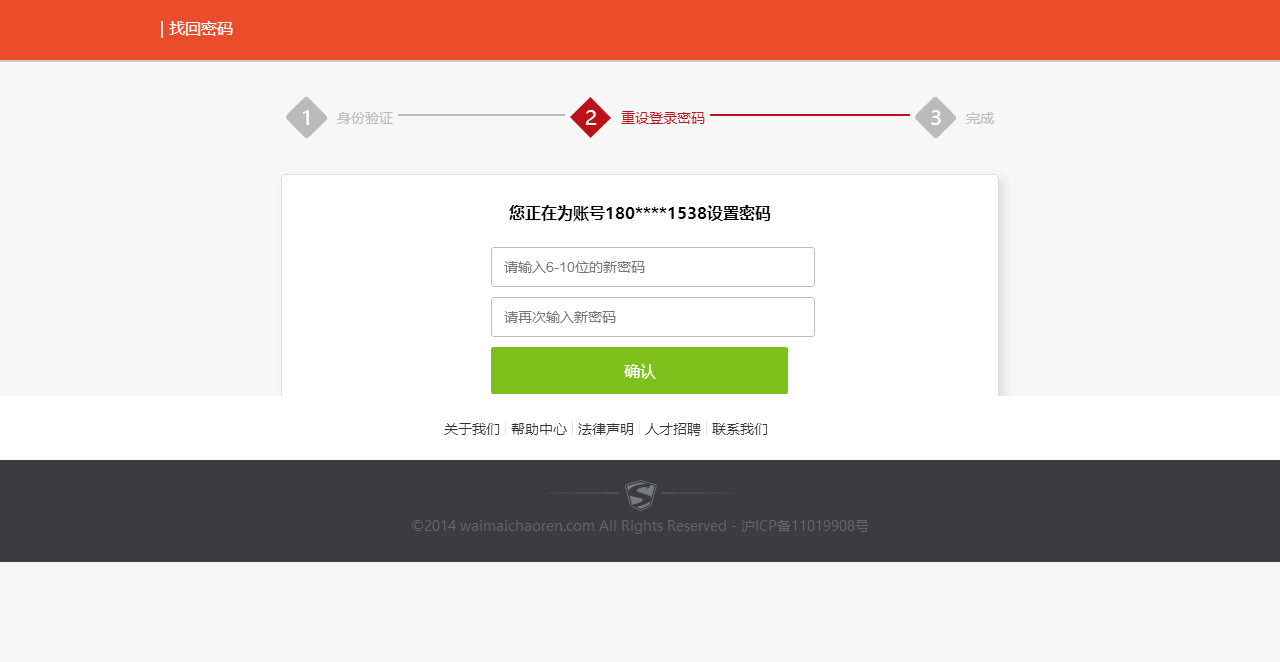1280x662 pixels.
Task: Click the step 3 diamond icon
Action: (x=935, y=118)
